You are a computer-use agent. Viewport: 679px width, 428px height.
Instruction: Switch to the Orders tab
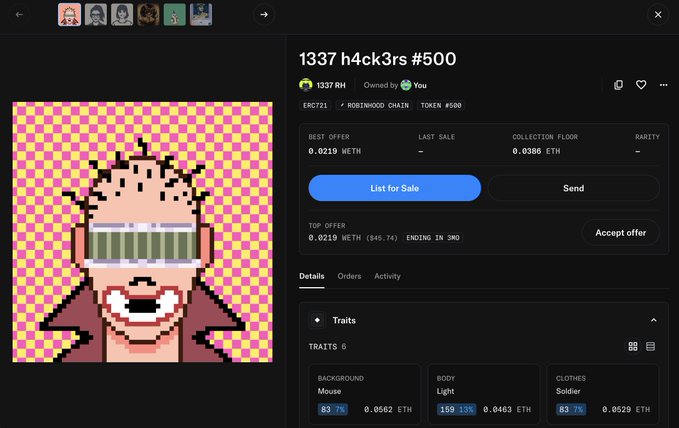pyautogui.click(x=349, y=276)
